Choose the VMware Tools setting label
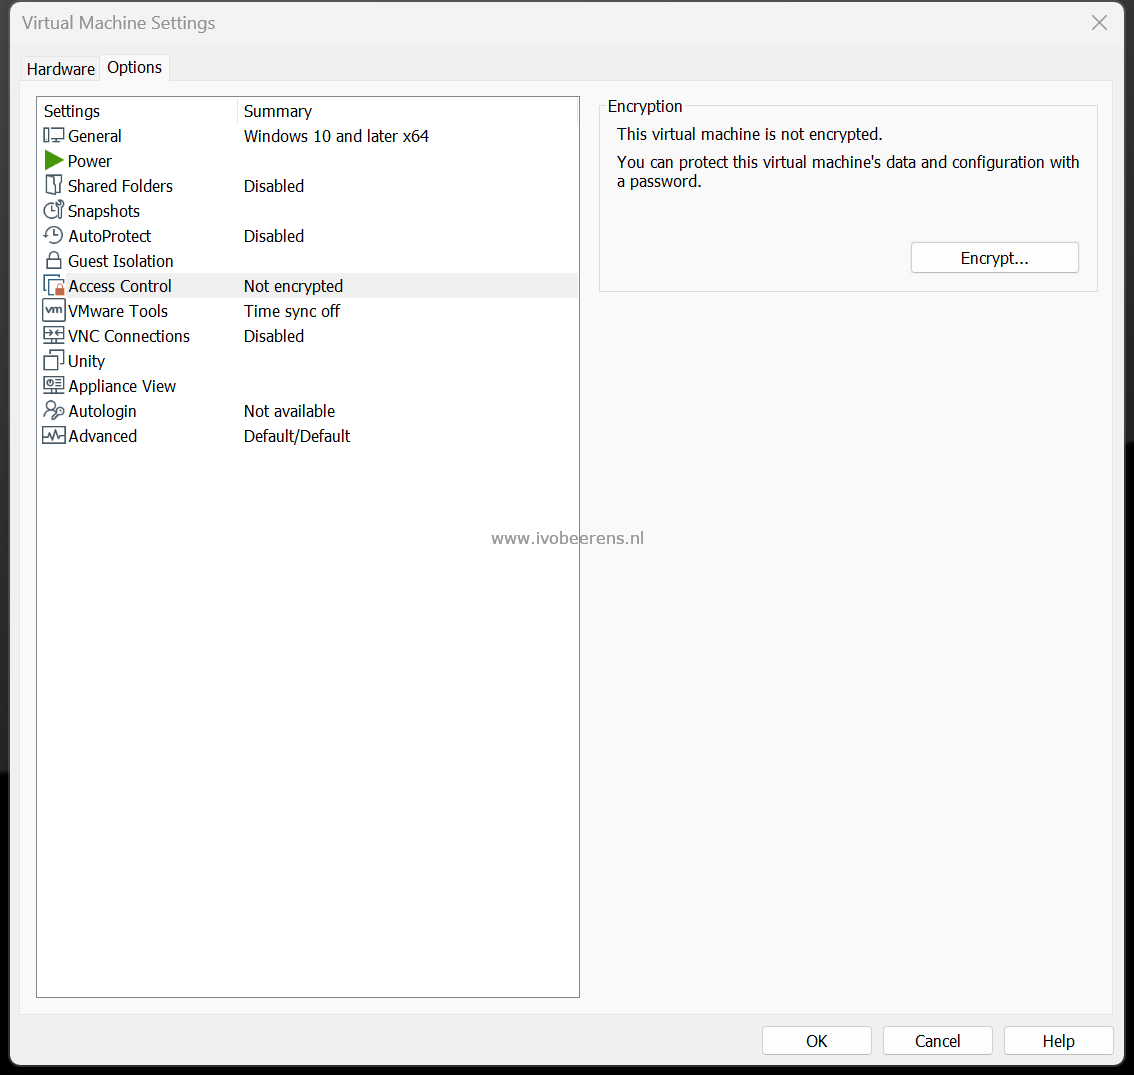This screenshot has width=1134, height=1075. (118, 311)
